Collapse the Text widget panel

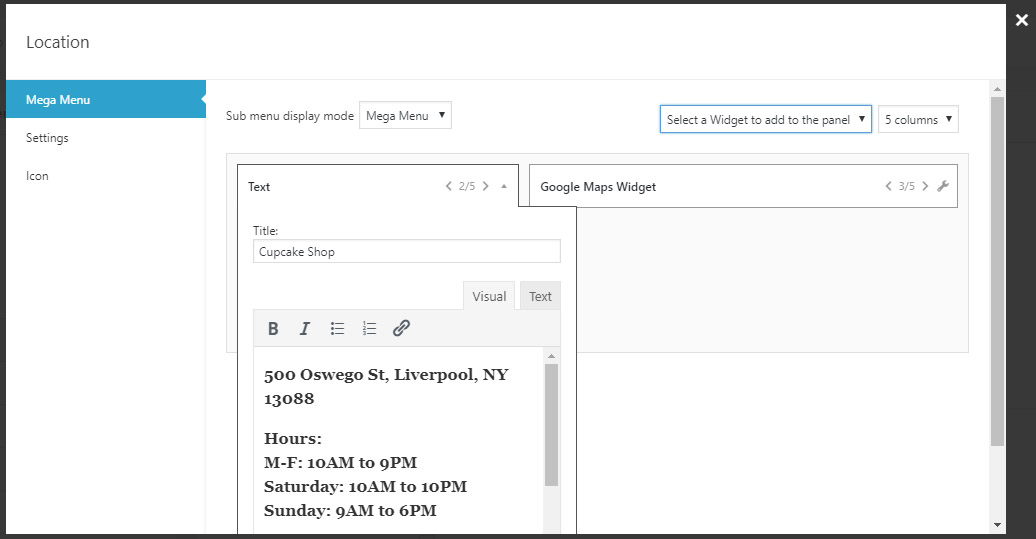(x=504, y=186)
